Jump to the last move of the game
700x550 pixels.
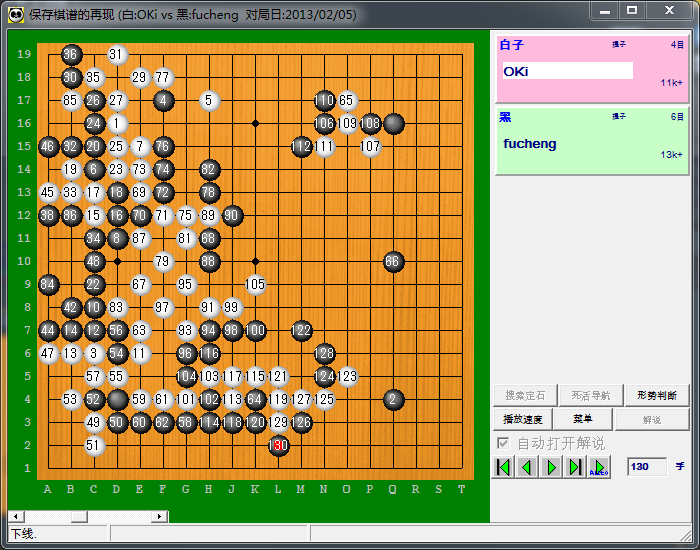pyautogui.click(x=575, y=467)
